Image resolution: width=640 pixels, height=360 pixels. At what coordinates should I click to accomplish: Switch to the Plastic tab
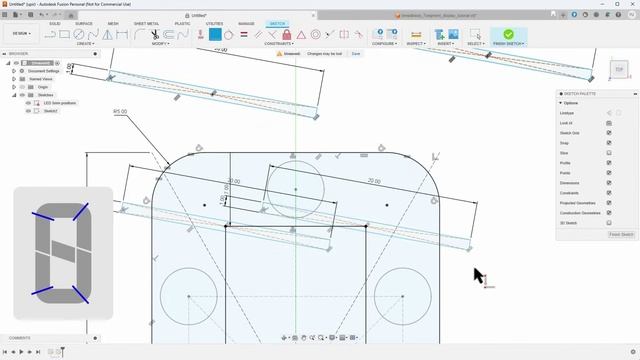(182, 24)
